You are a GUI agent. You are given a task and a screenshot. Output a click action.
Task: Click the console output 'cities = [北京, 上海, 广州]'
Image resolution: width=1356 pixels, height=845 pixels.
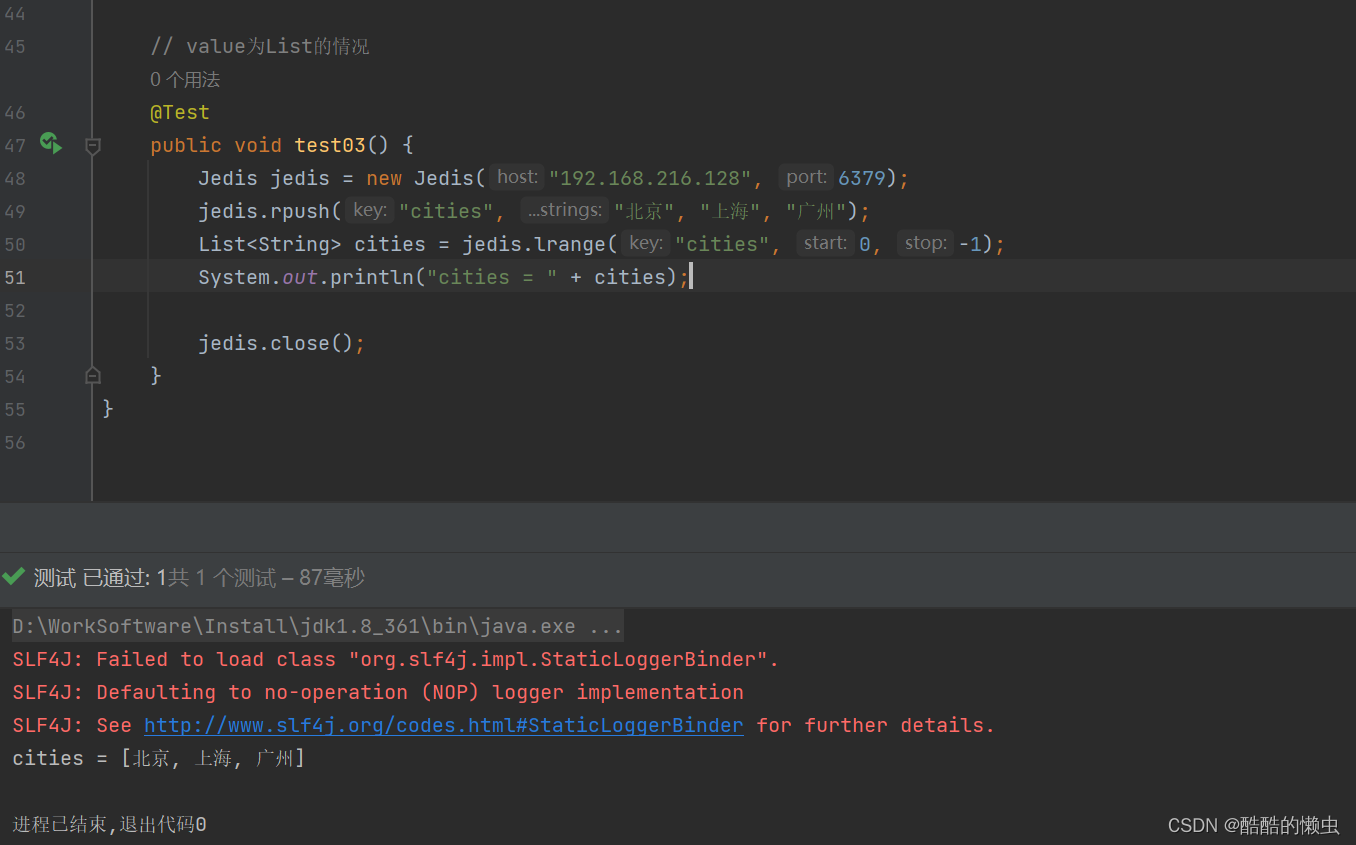(x=158, y=758)
